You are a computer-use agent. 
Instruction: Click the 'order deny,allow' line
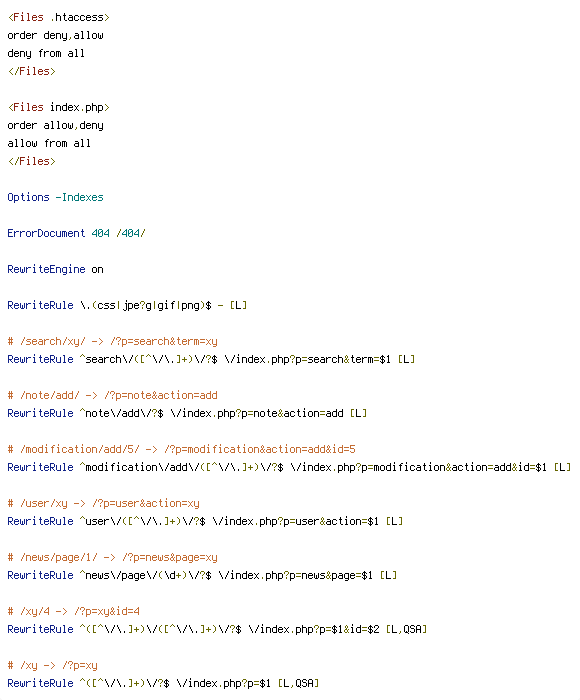(x=55, y=36)
